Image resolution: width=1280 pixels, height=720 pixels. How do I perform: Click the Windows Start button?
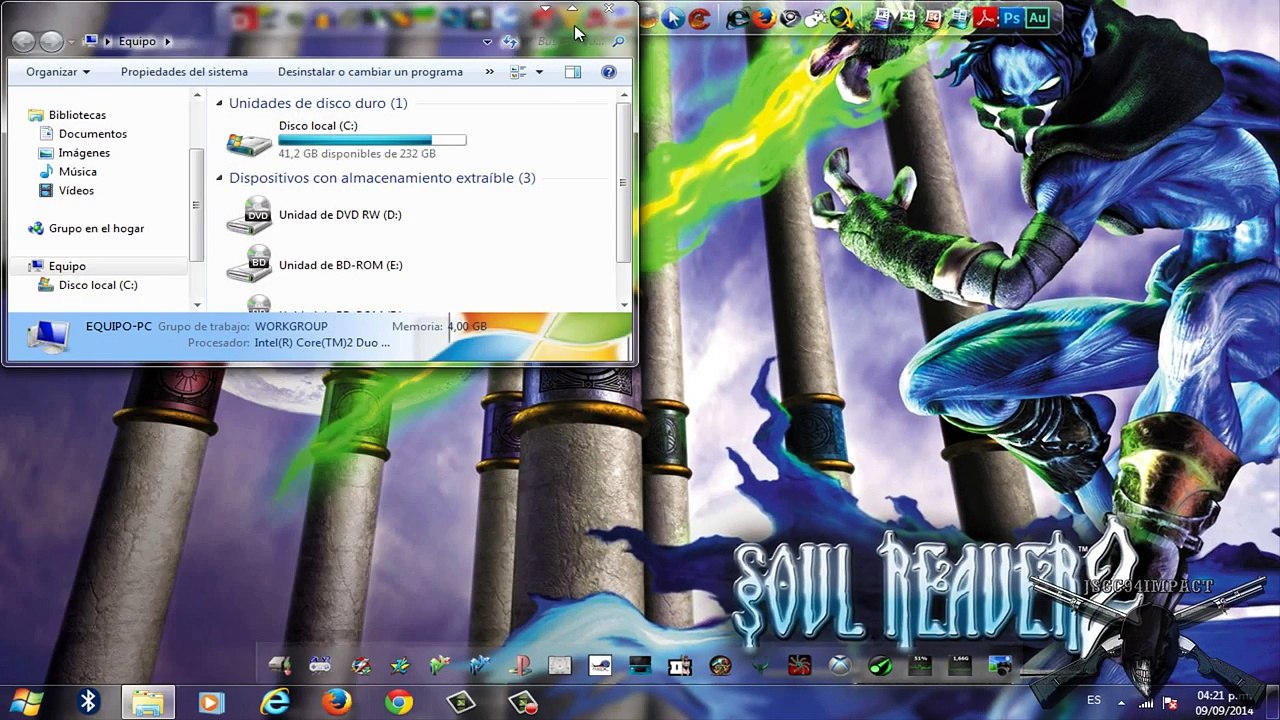tap(26, 703)
